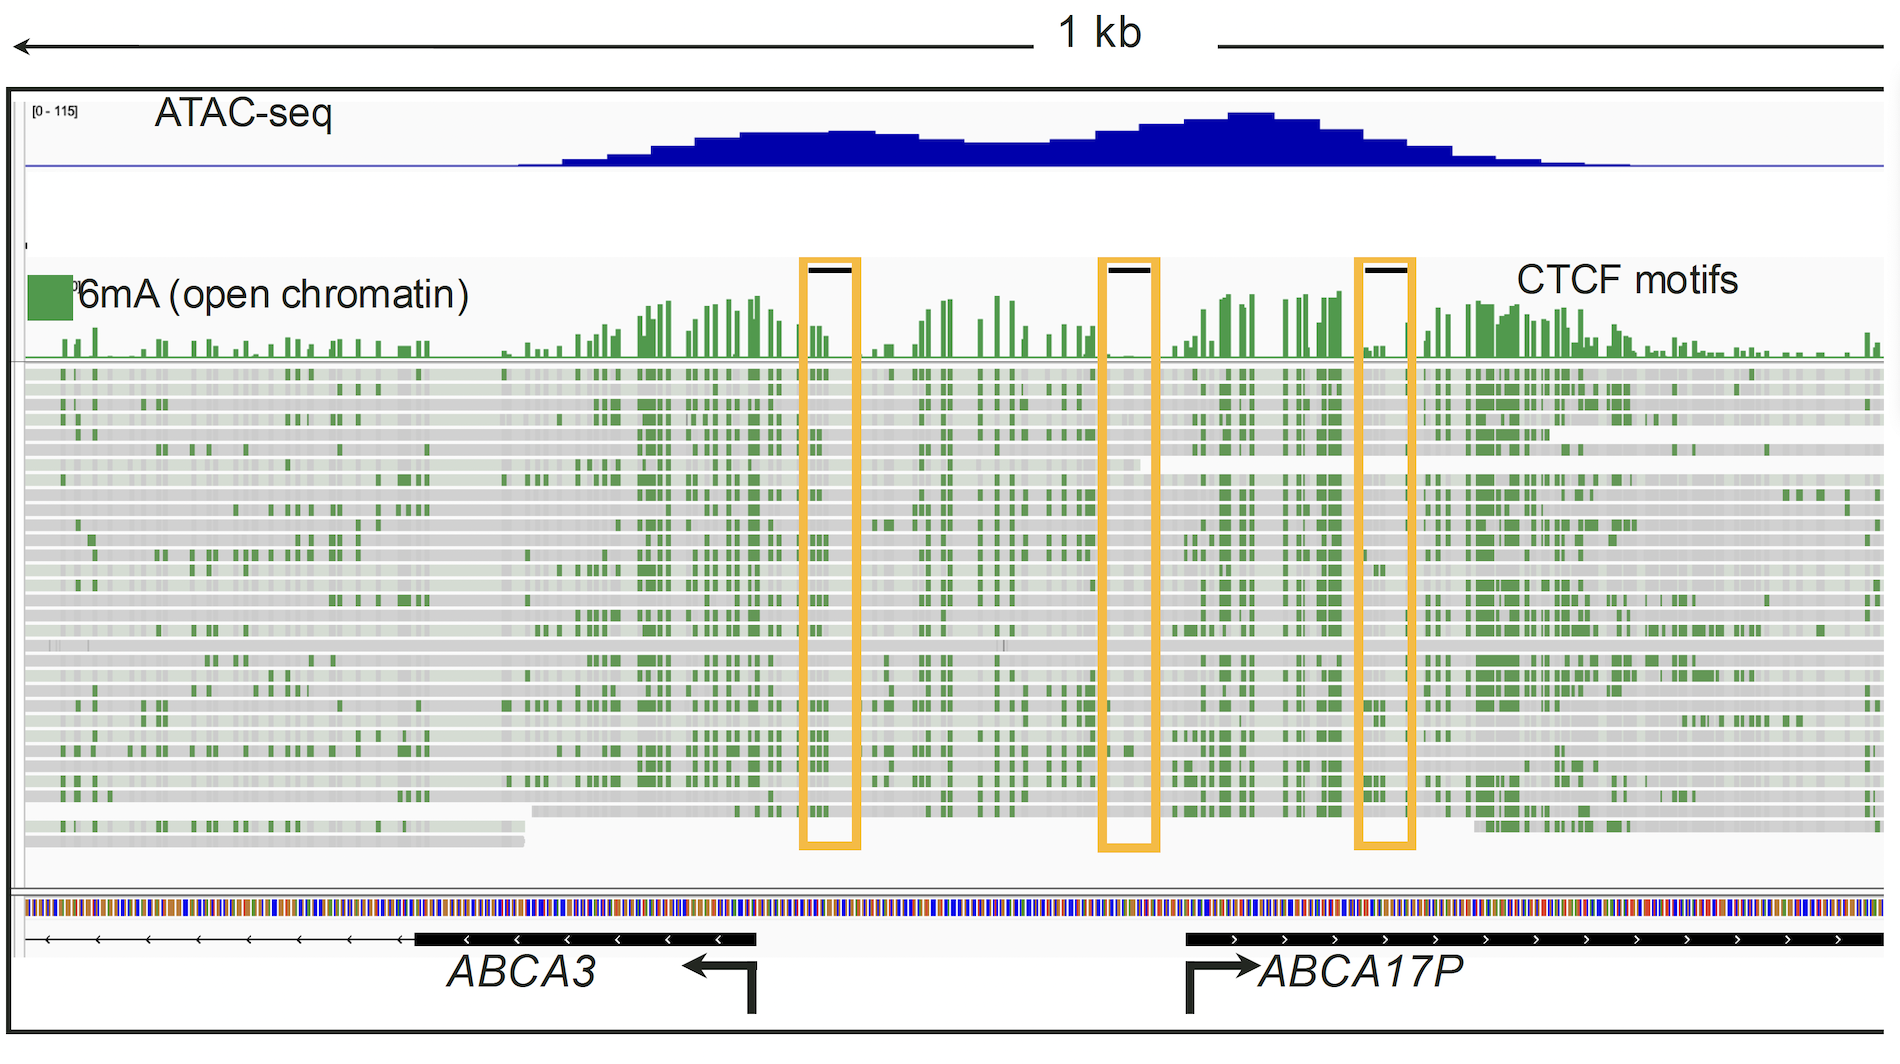The image size is (1900, 1064).
Task: Click the 6mA (open chromatin) track label
Action: click(274, 295)
